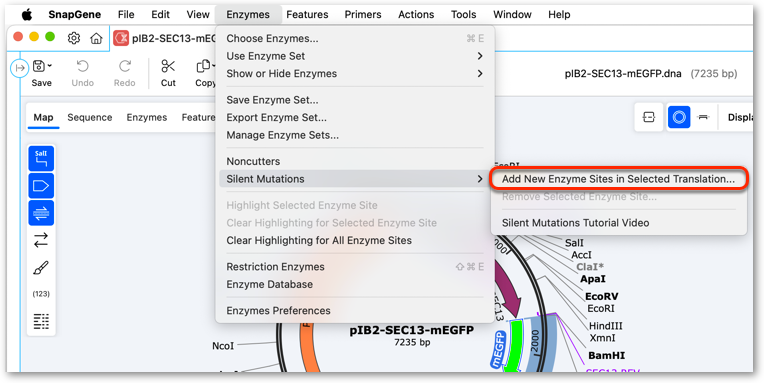Click the Cut scissors icon
This screenshot has width=764, height=383.
[168, 66]
